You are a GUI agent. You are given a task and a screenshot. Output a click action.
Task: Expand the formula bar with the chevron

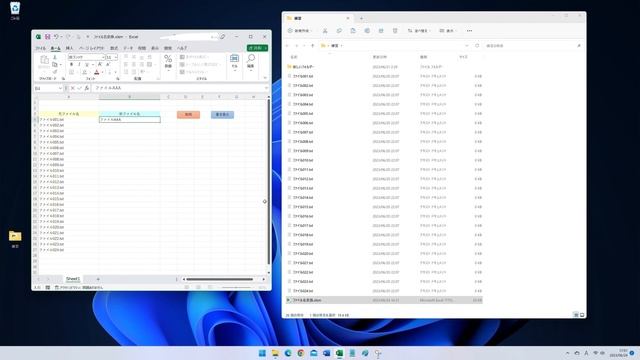tap(266, 88)
